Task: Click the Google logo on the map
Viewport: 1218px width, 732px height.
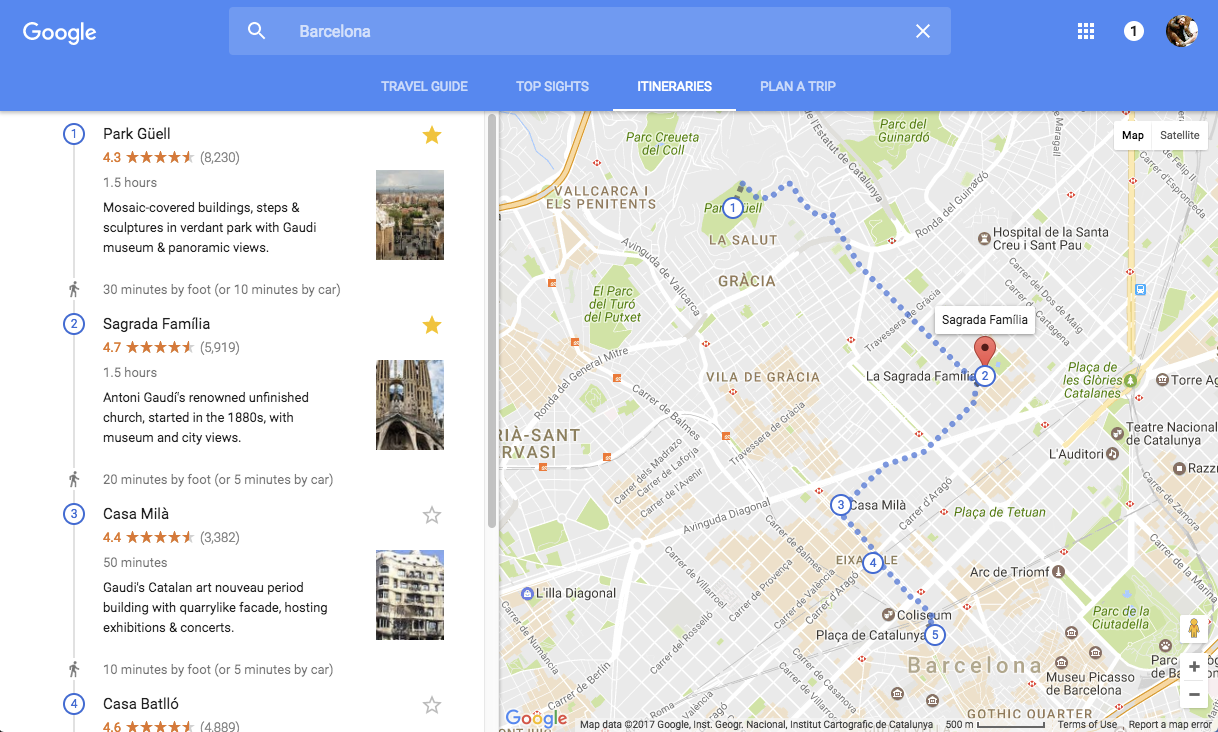Action: [x=536, y=718]
